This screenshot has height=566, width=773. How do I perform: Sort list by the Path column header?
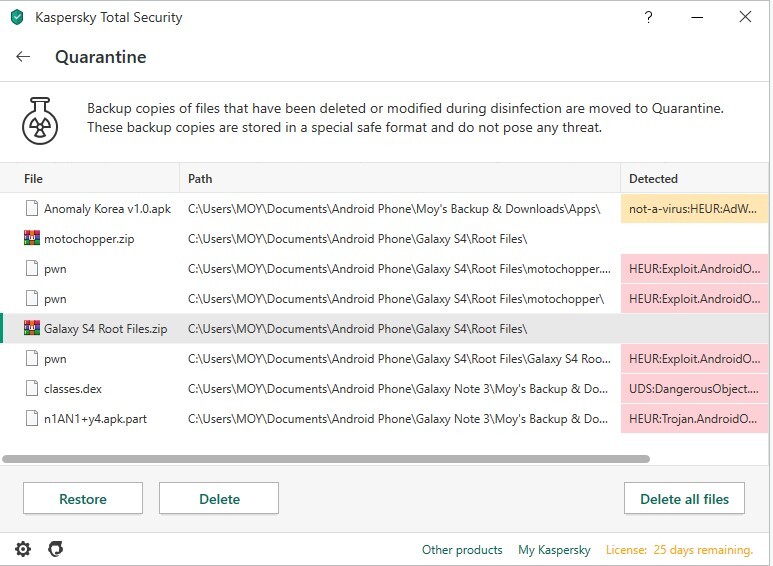coord(200,179)
